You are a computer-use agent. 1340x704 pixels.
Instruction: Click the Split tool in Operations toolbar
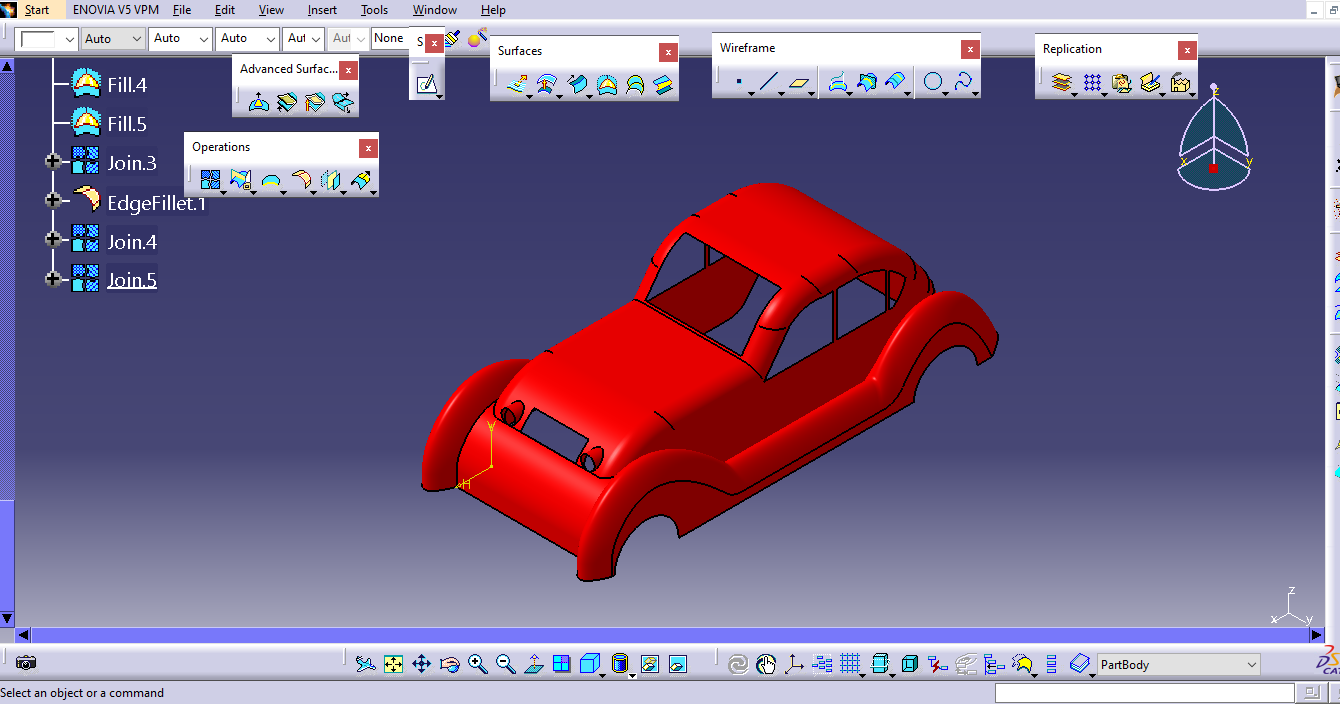[x=240, y=180]
